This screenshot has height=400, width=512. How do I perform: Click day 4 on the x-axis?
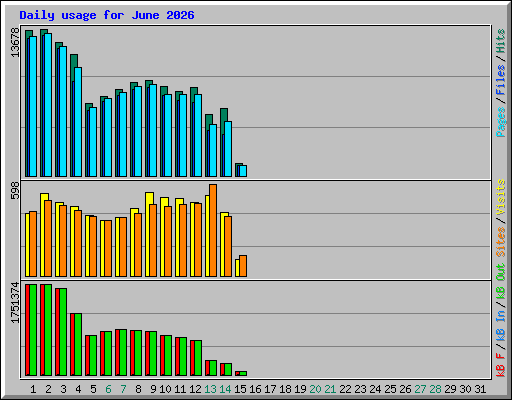tap(78, 389)
